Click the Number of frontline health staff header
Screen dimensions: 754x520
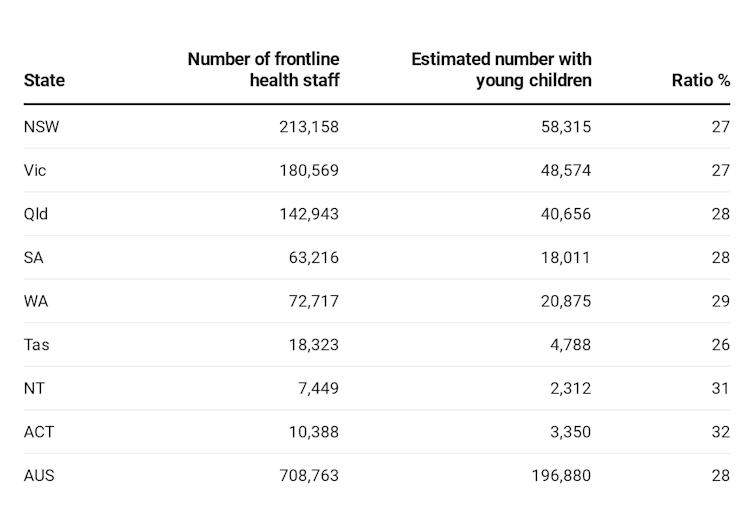[x=263, y=69]
